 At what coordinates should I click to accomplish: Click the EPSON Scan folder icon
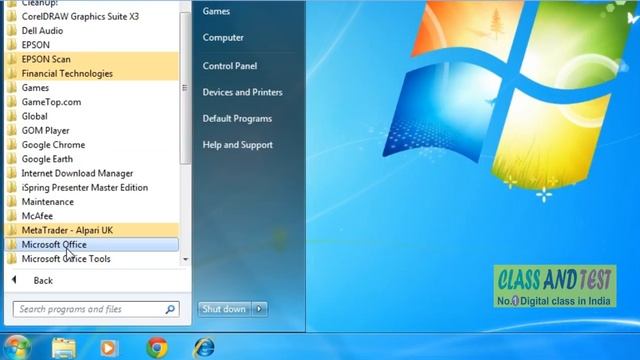pos(12,59)
